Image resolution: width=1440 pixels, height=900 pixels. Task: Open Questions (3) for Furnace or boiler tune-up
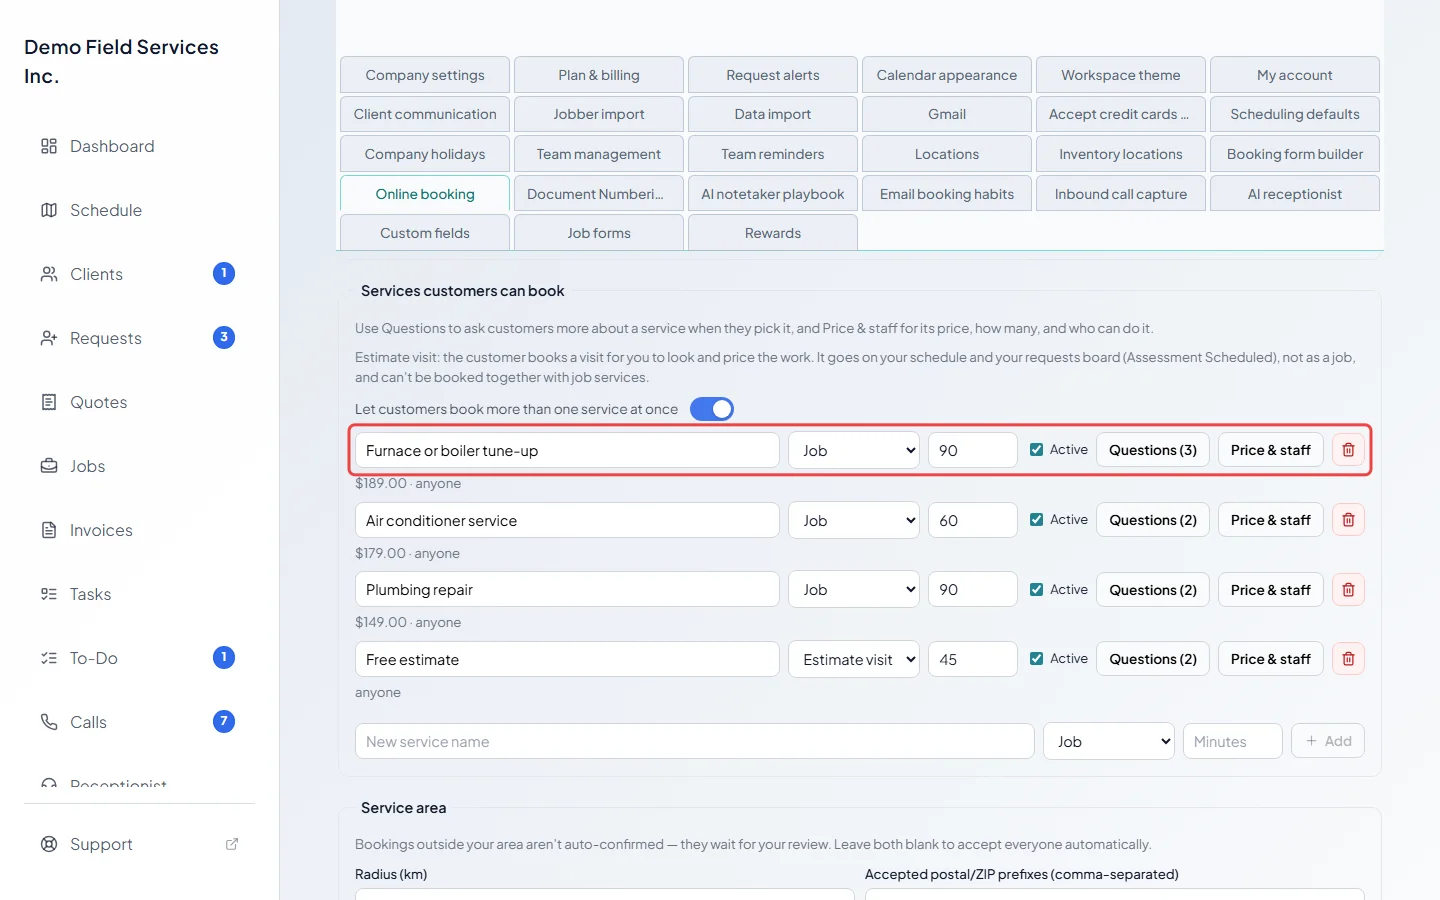pyautogui.click(x=1153, y=450)
